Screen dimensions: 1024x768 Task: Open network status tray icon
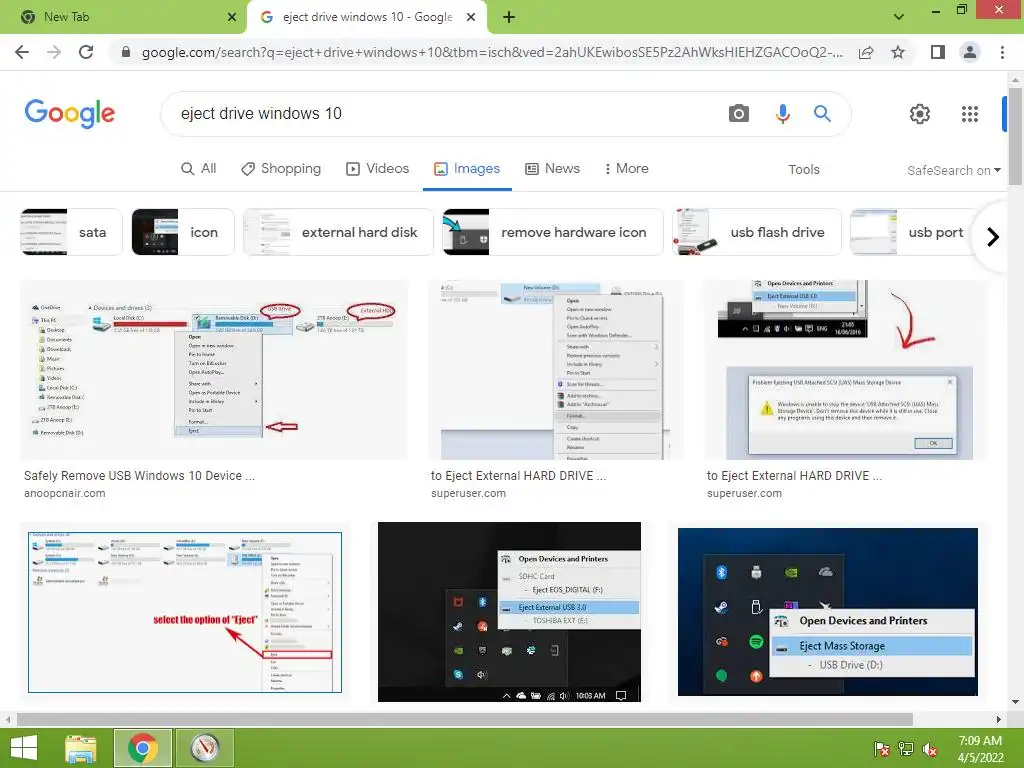[906, 749]
